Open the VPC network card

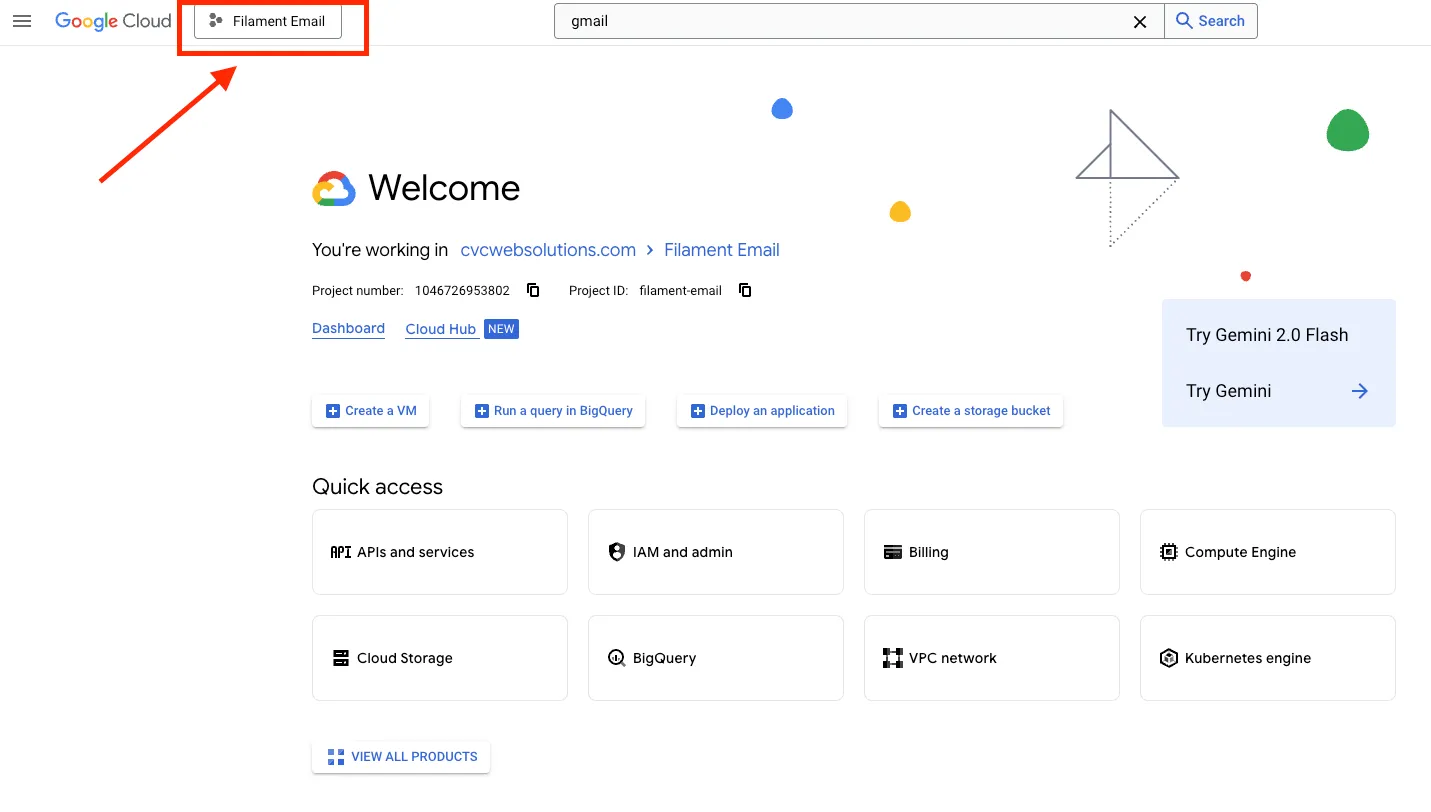992,658
